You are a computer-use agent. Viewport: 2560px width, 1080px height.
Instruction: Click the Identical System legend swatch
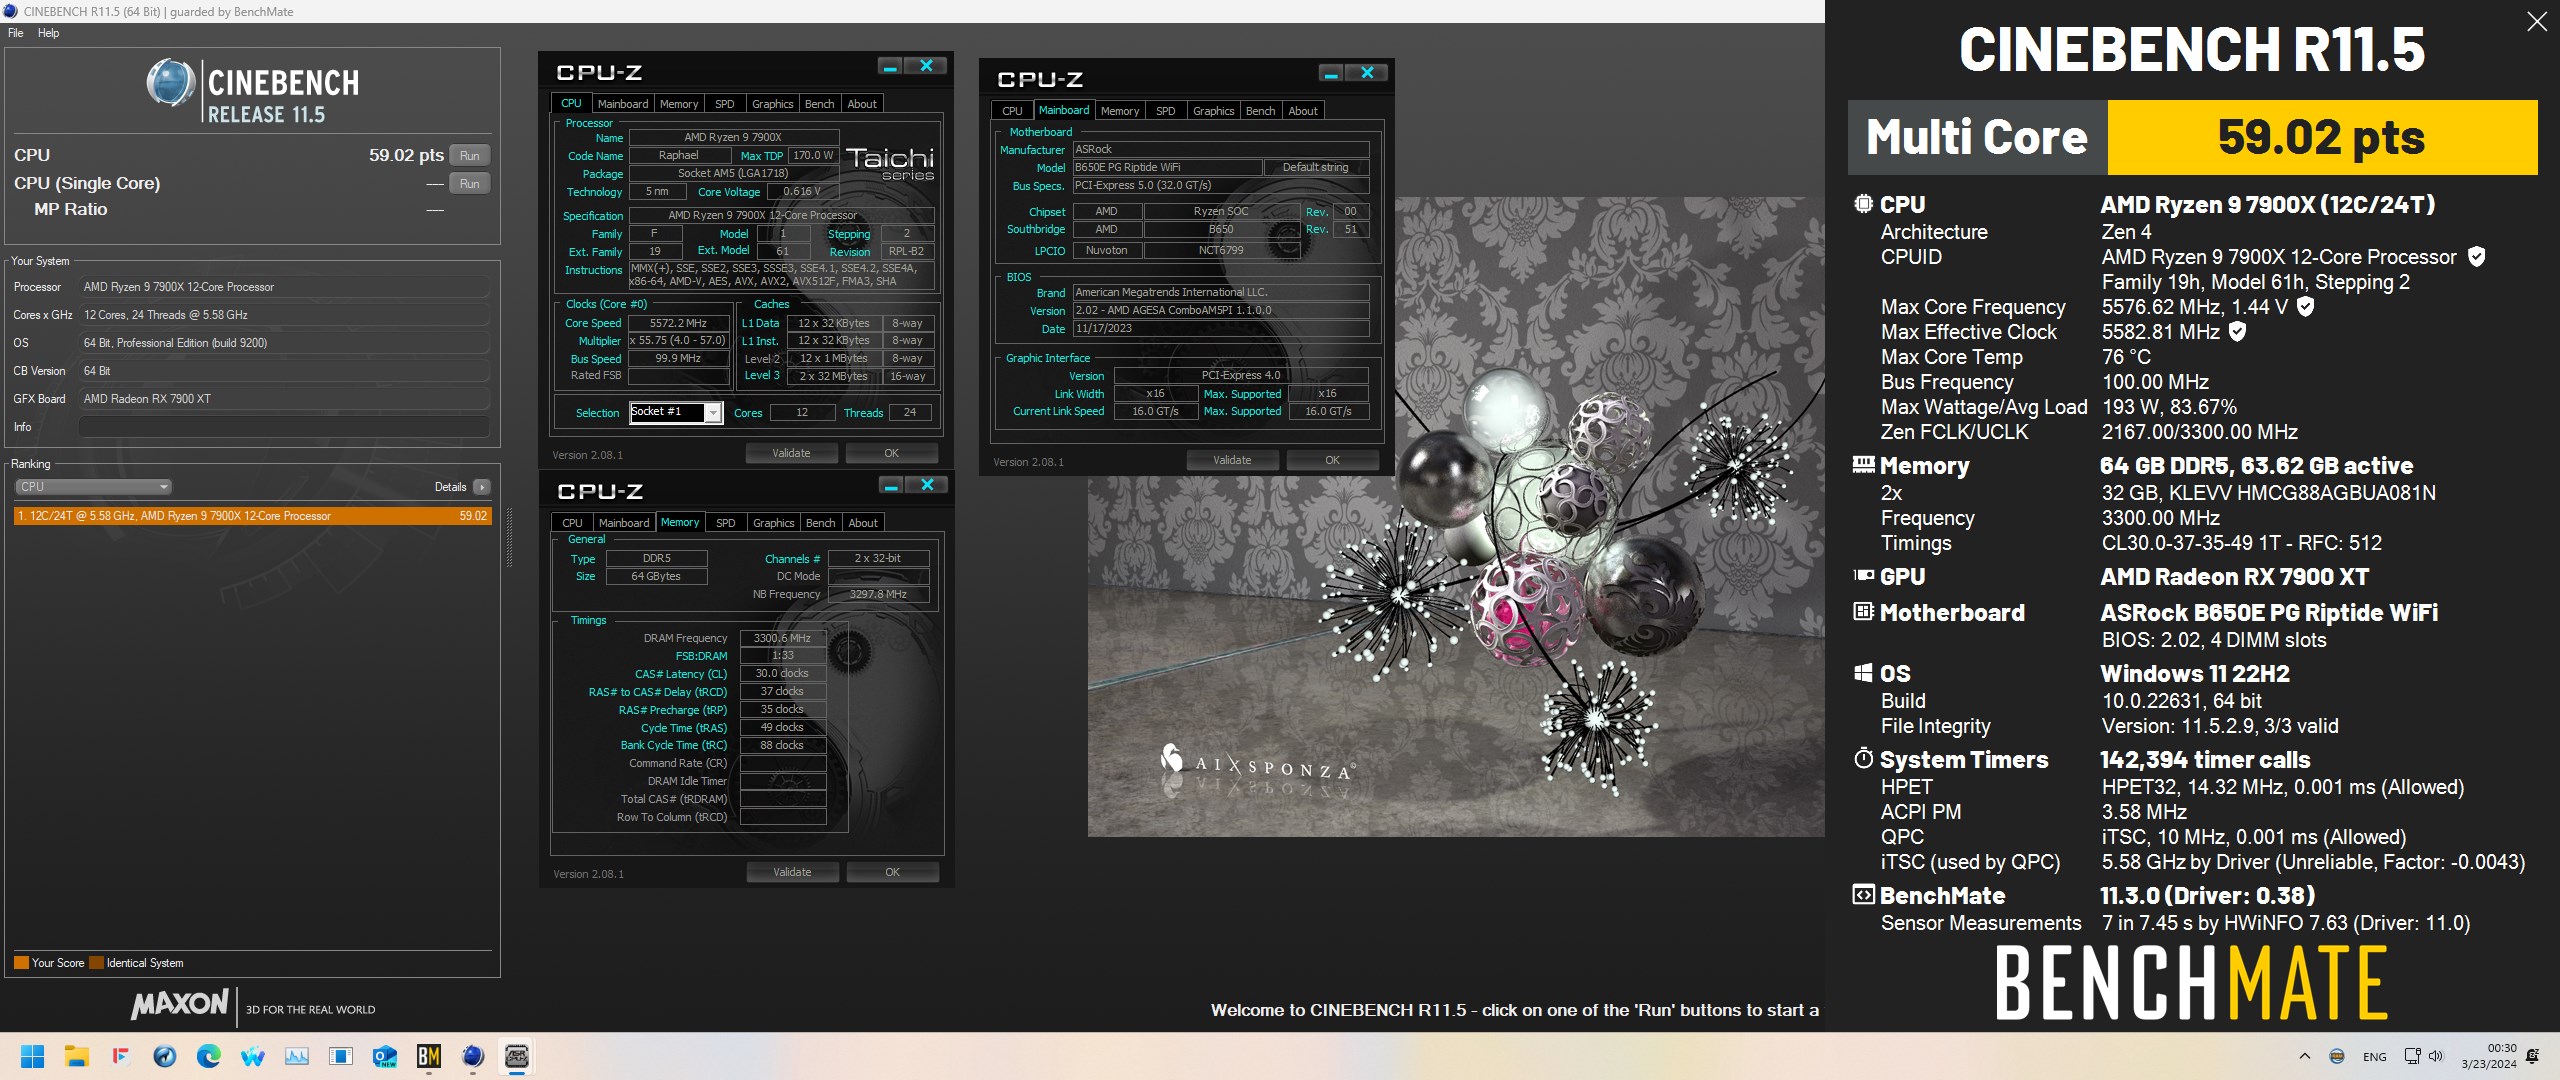click(96, 963)
